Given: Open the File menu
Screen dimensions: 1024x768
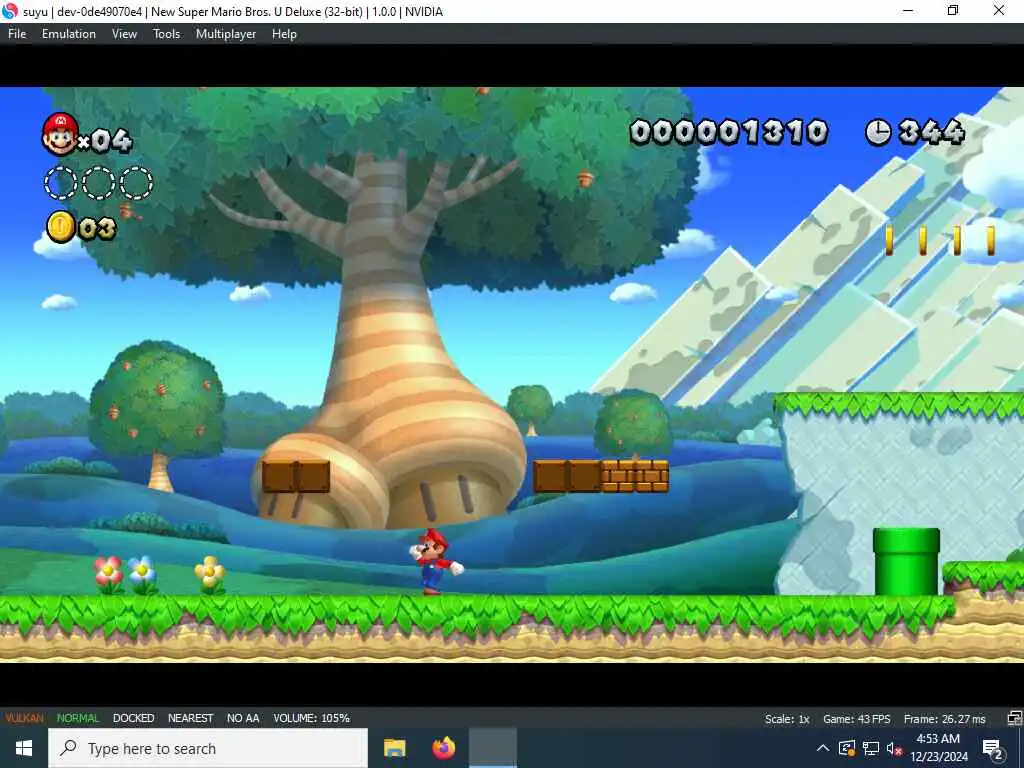Looking at the screenshot, I should 17,34.
